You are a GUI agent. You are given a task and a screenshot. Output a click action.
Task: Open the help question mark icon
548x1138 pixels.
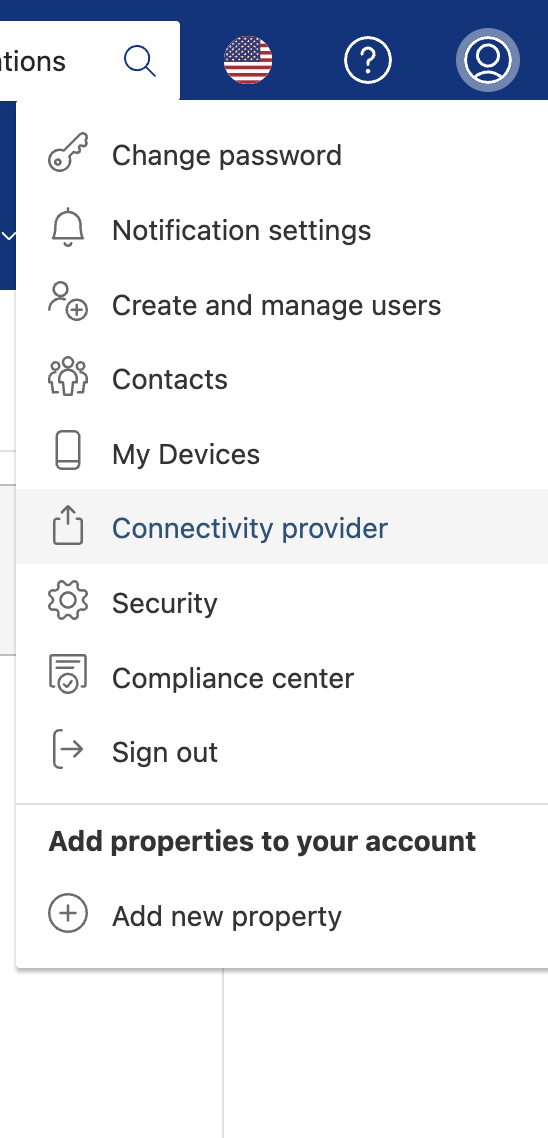tap(367, 60)
